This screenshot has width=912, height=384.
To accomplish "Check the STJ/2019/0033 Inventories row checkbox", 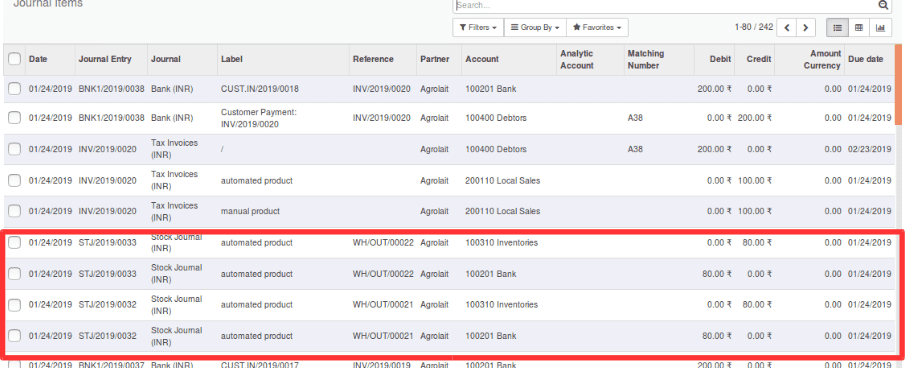I will 15,243.
